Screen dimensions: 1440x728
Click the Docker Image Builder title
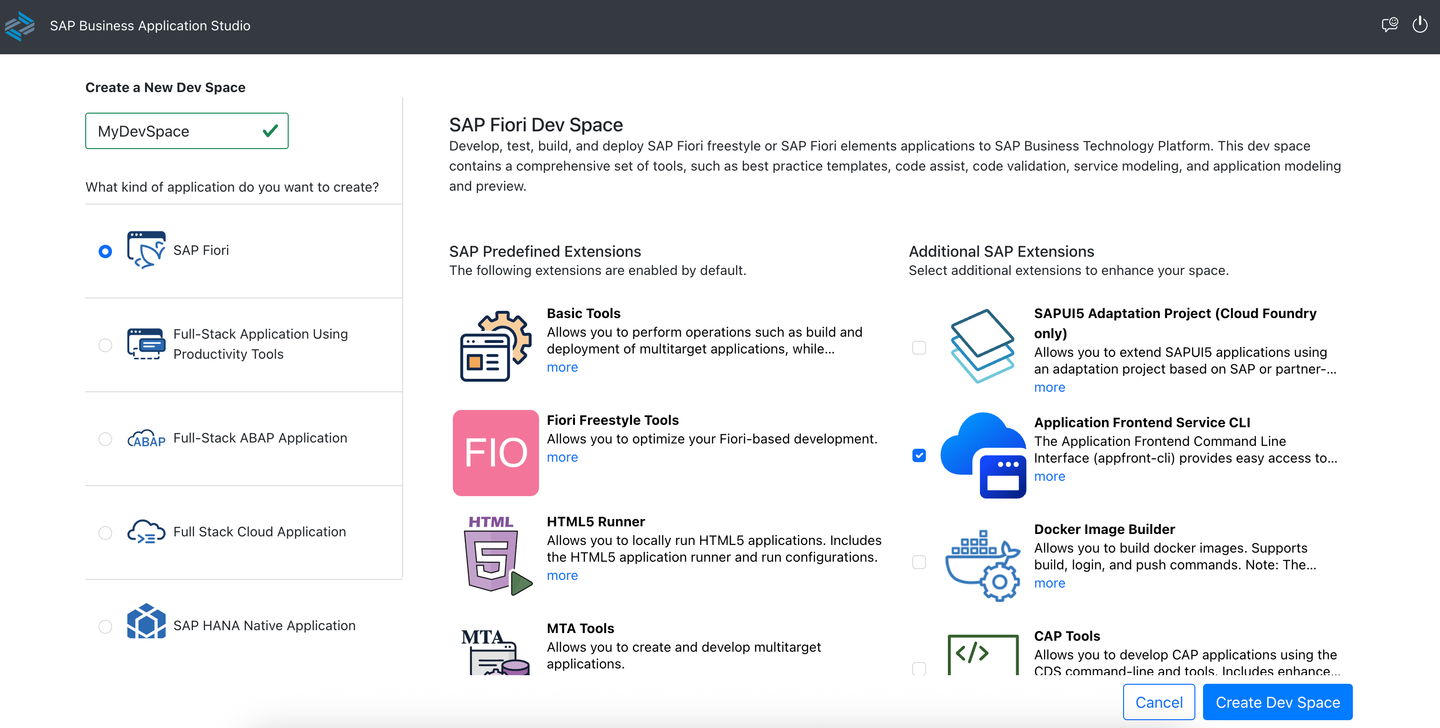1105,529
